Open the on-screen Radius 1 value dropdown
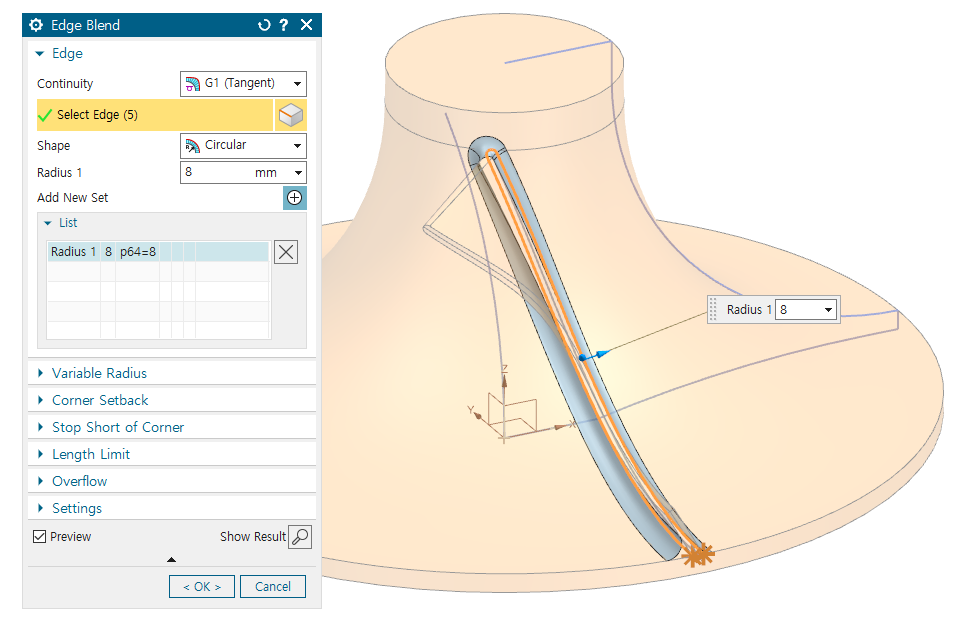The image size is (955, 626). tap(828, 310)
